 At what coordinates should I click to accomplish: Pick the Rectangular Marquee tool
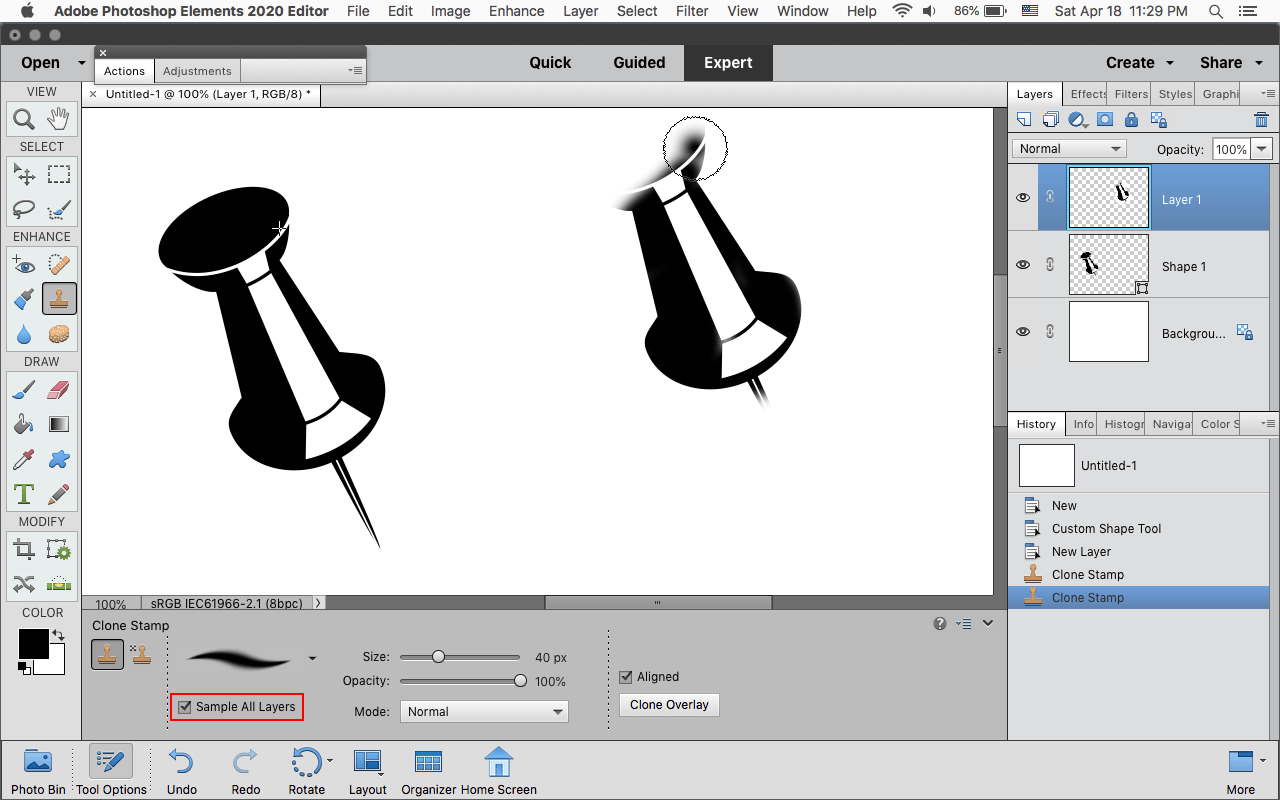tap(59, 175)
